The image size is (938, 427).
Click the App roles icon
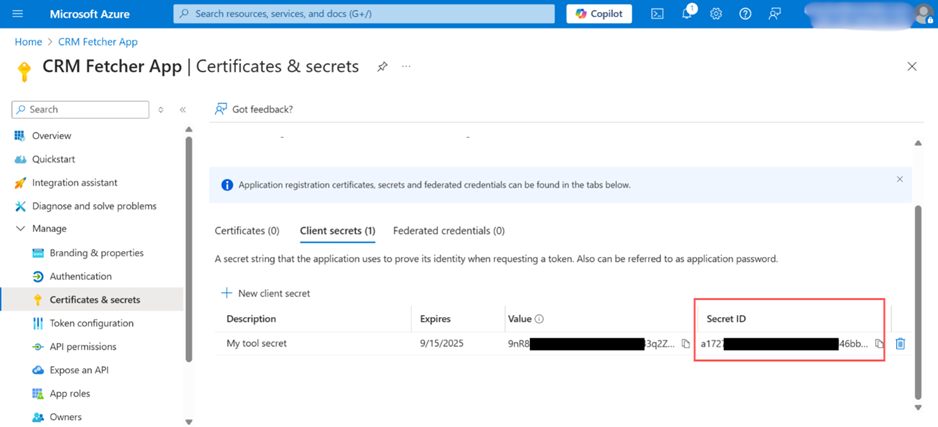coord(38,394)
